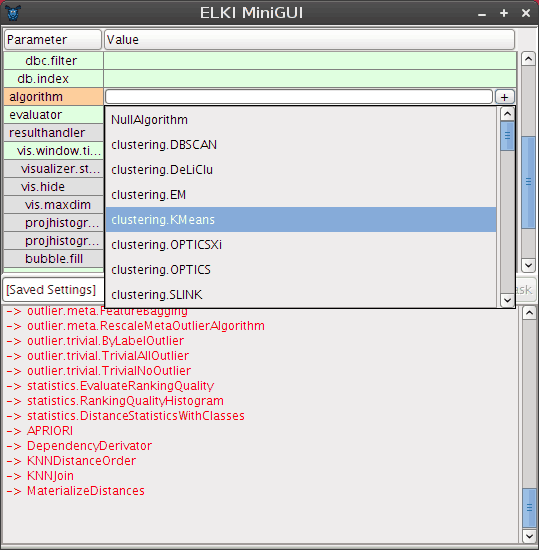Click the Value column header
The height and width of the screenshot is (550, 539).
pyautogui.click(x=309, y=40)
